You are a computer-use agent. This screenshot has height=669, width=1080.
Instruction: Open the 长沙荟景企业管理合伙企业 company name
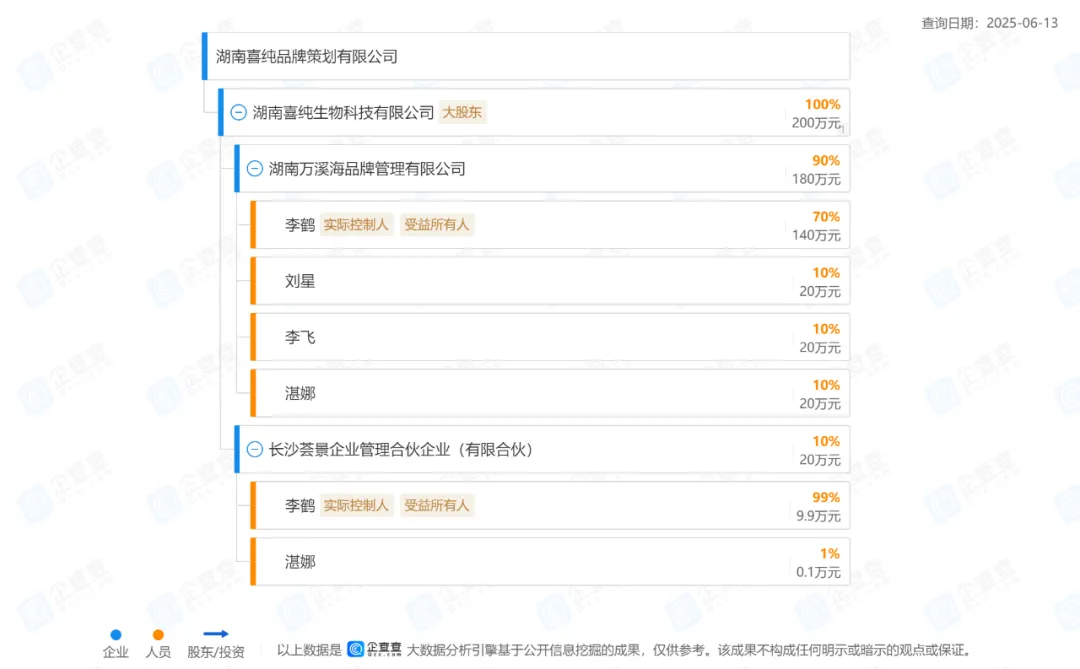401,450
